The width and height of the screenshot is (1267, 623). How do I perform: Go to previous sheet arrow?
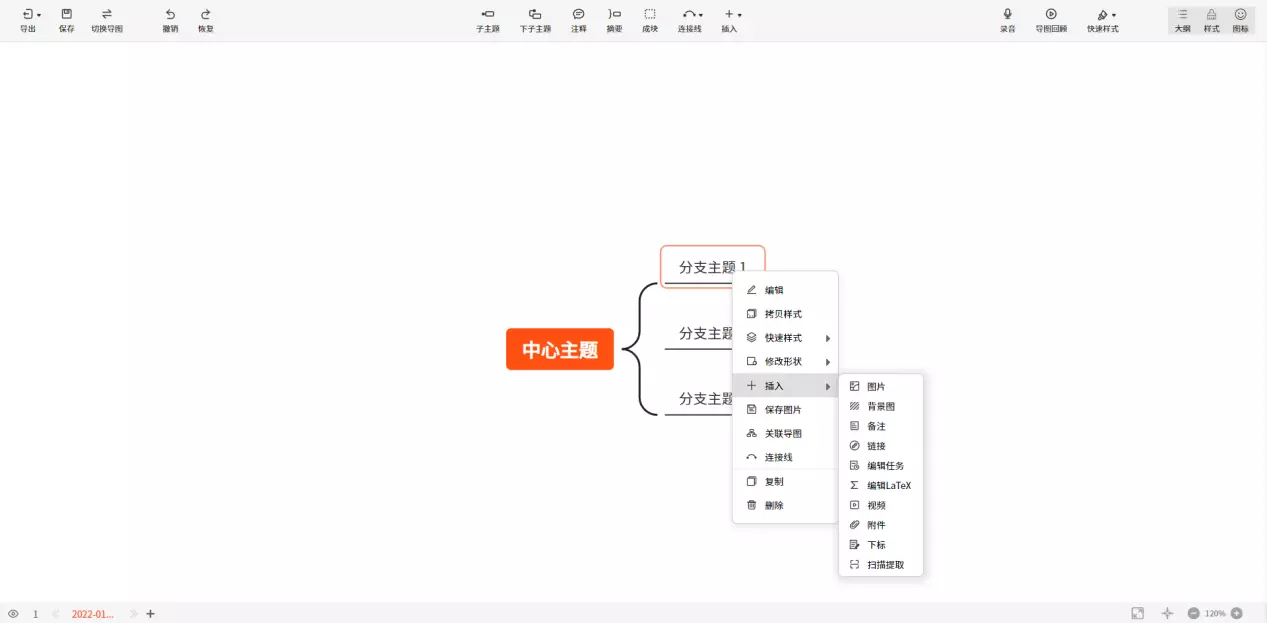click(x=56, y=614)
